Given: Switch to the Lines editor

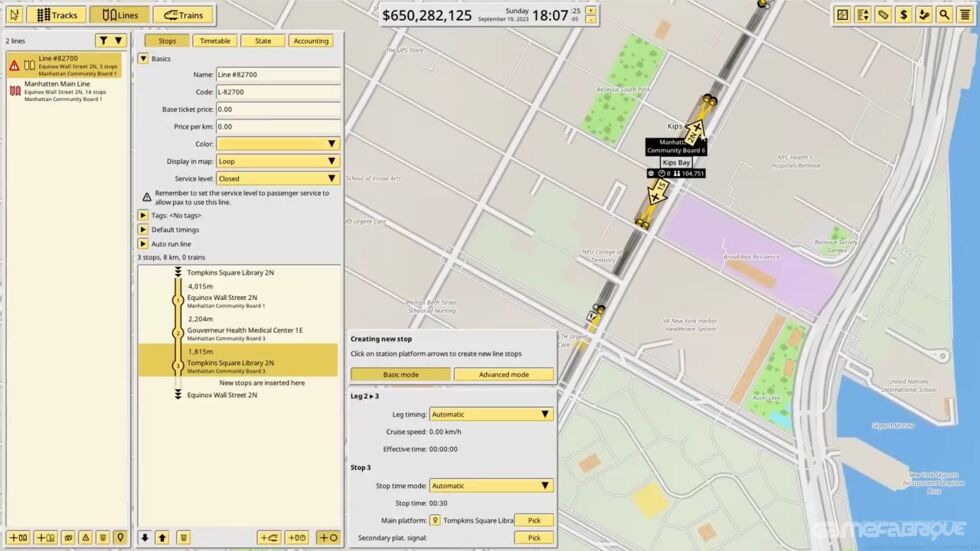Looking at the screenshot, I should pos(119,14).
